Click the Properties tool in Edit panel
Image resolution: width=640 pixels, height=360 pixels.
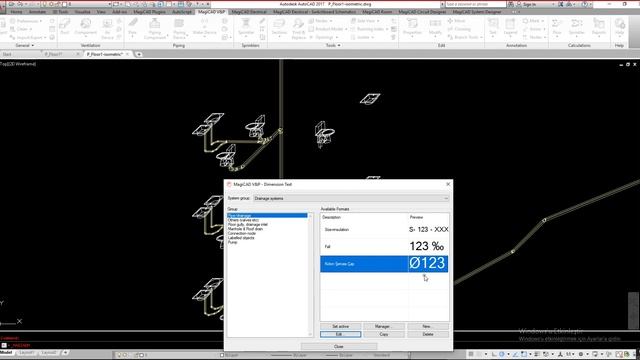pyautogui.click(x=412, y=27)
